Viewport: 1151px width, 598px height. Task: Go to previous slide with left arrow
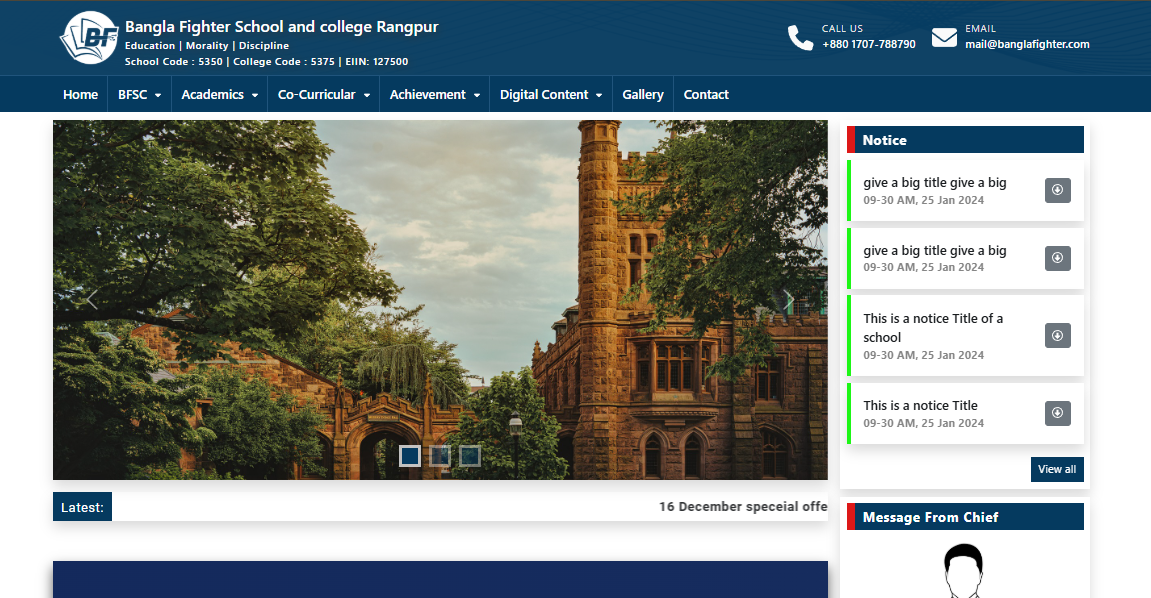pyautogui.click(x=92, y=299)
